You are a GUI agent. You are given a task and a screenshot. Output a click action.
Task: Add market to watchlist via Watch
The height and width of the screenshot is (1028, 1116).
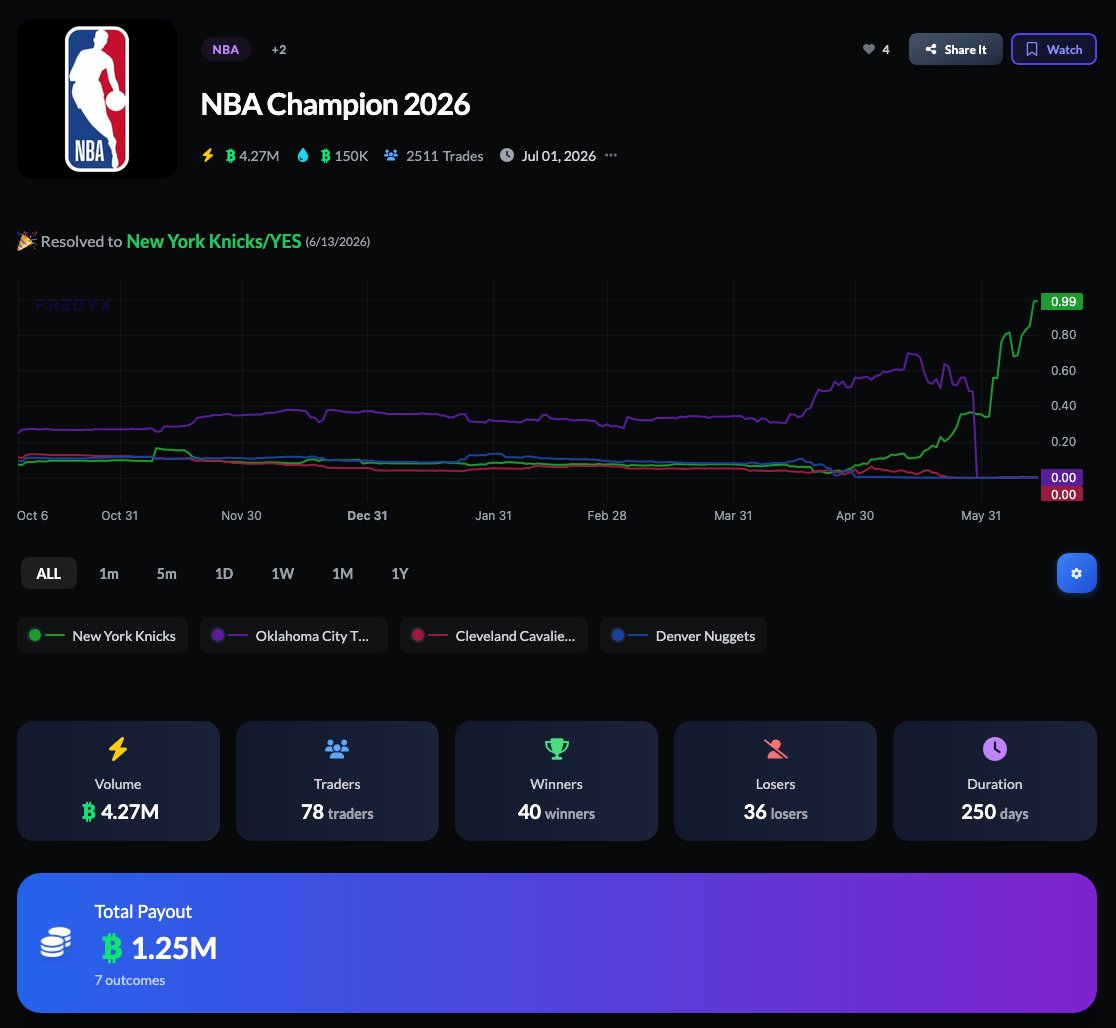point(1053,49)
